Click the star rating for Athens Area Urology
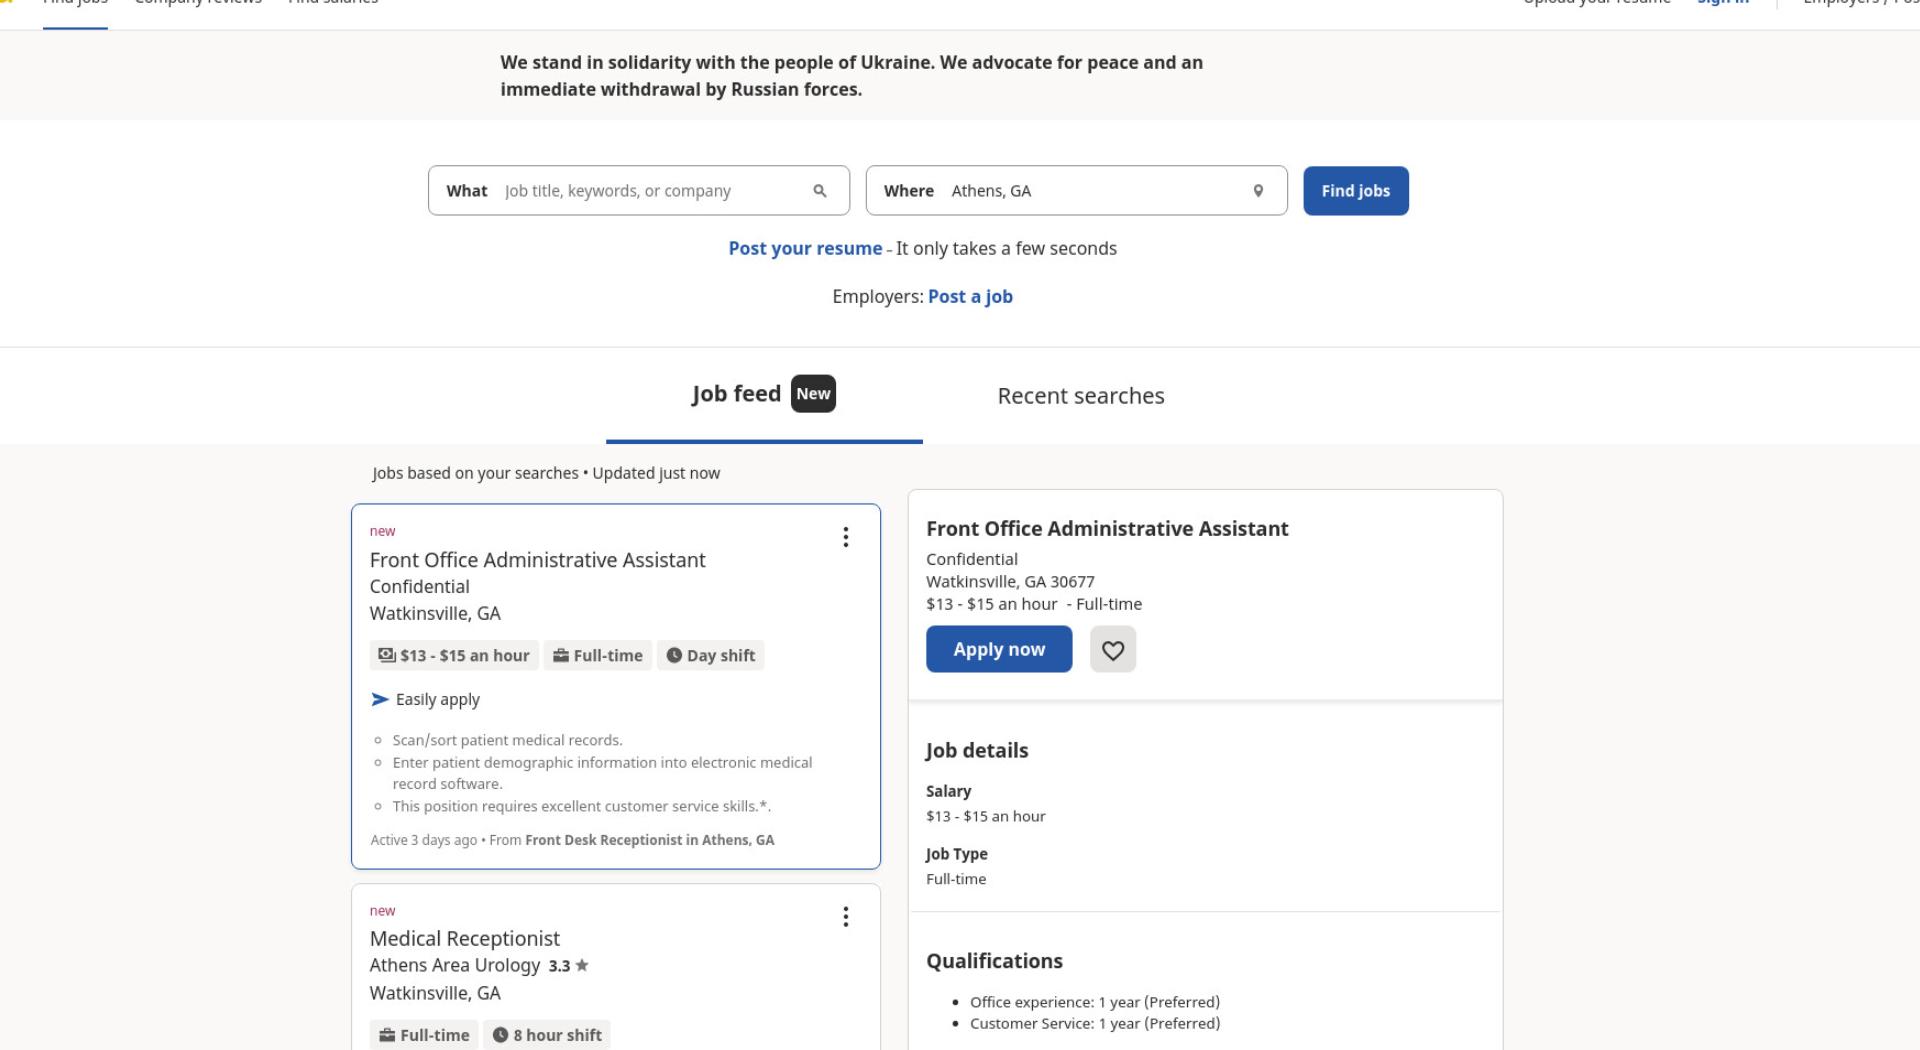1920x1050 pixels. [569, 966]
